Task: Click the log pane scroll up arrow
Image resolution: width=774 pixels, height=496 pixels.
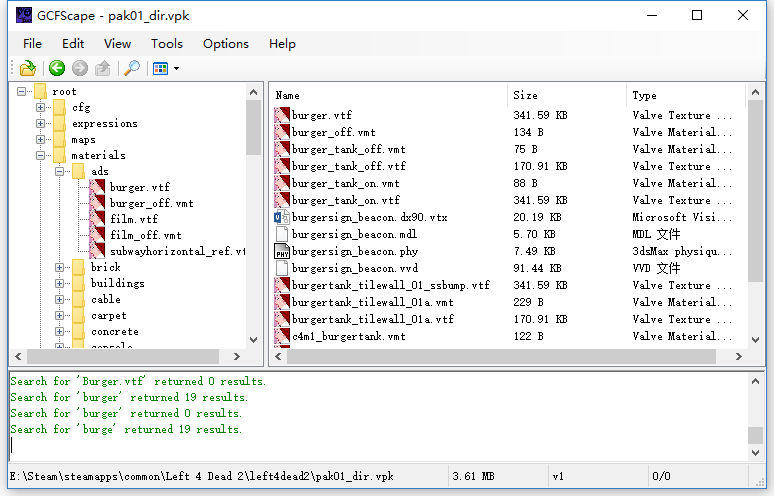Action: (755, 381)
